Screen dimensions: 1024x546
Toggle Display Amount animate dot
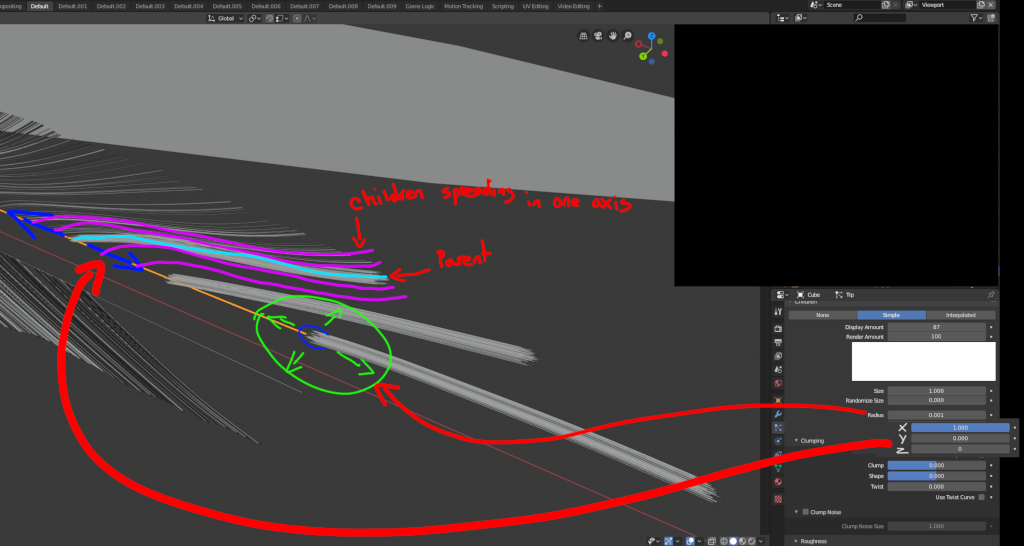(991, 327)
